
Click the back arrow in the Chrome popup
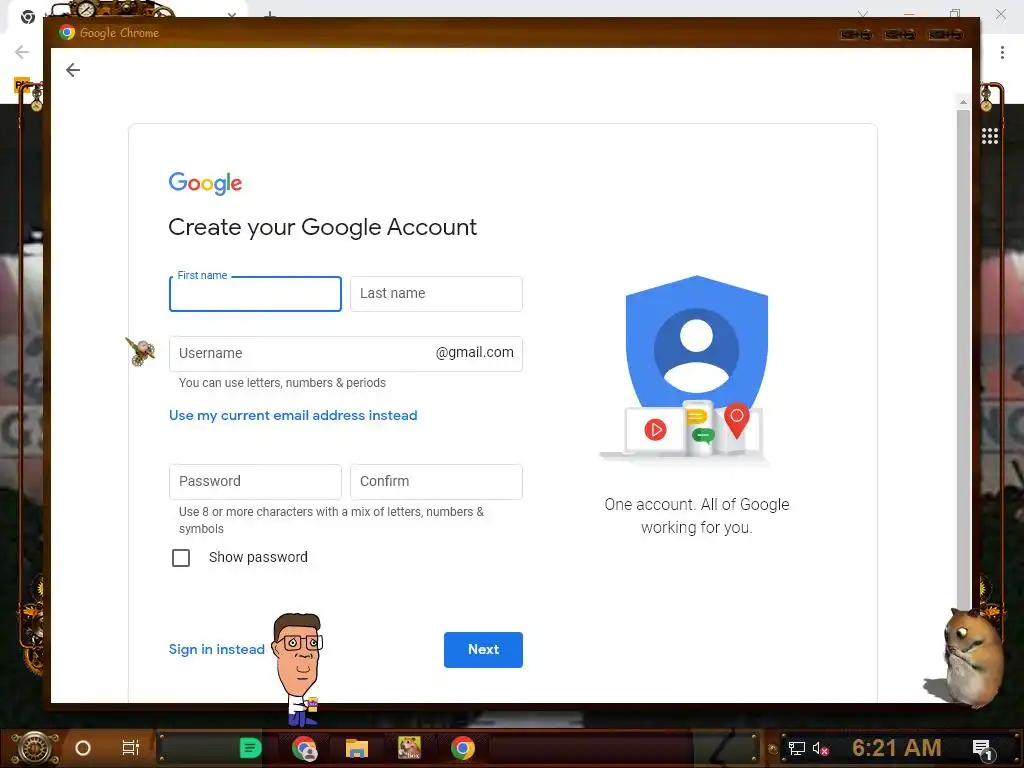(73, 70)
